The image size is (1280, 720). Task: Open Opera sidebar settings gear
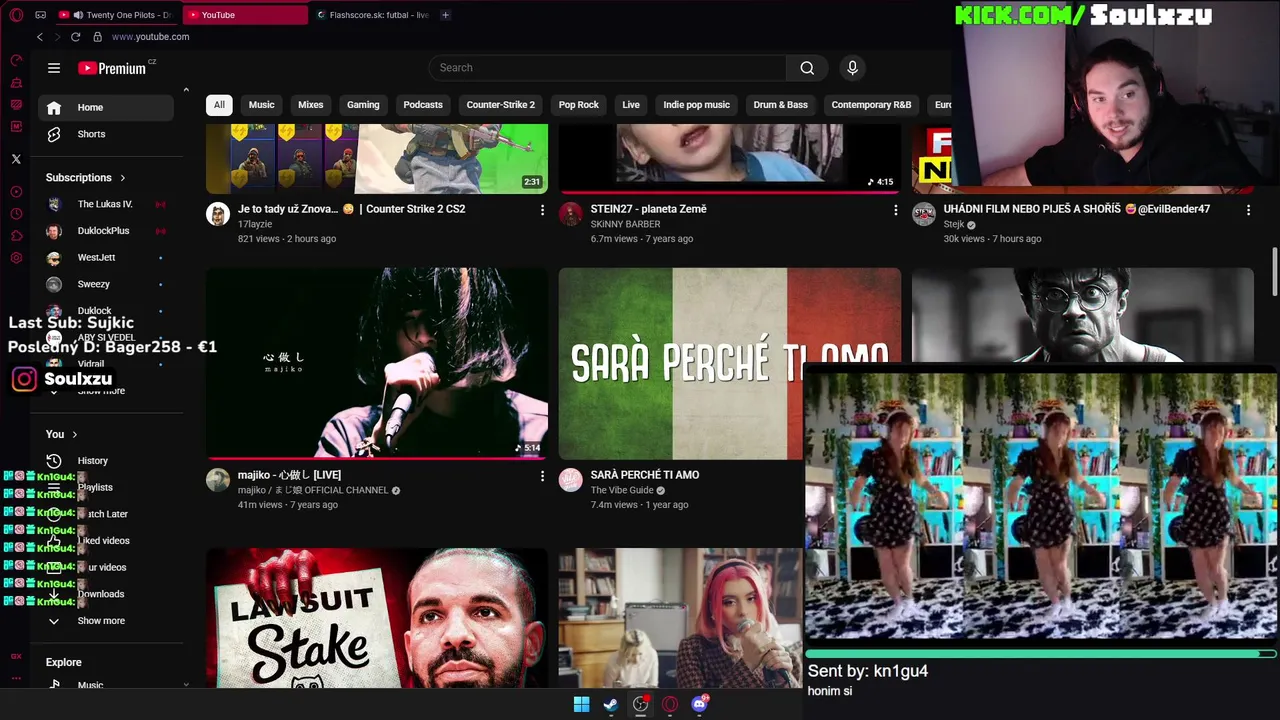(16, 258)
